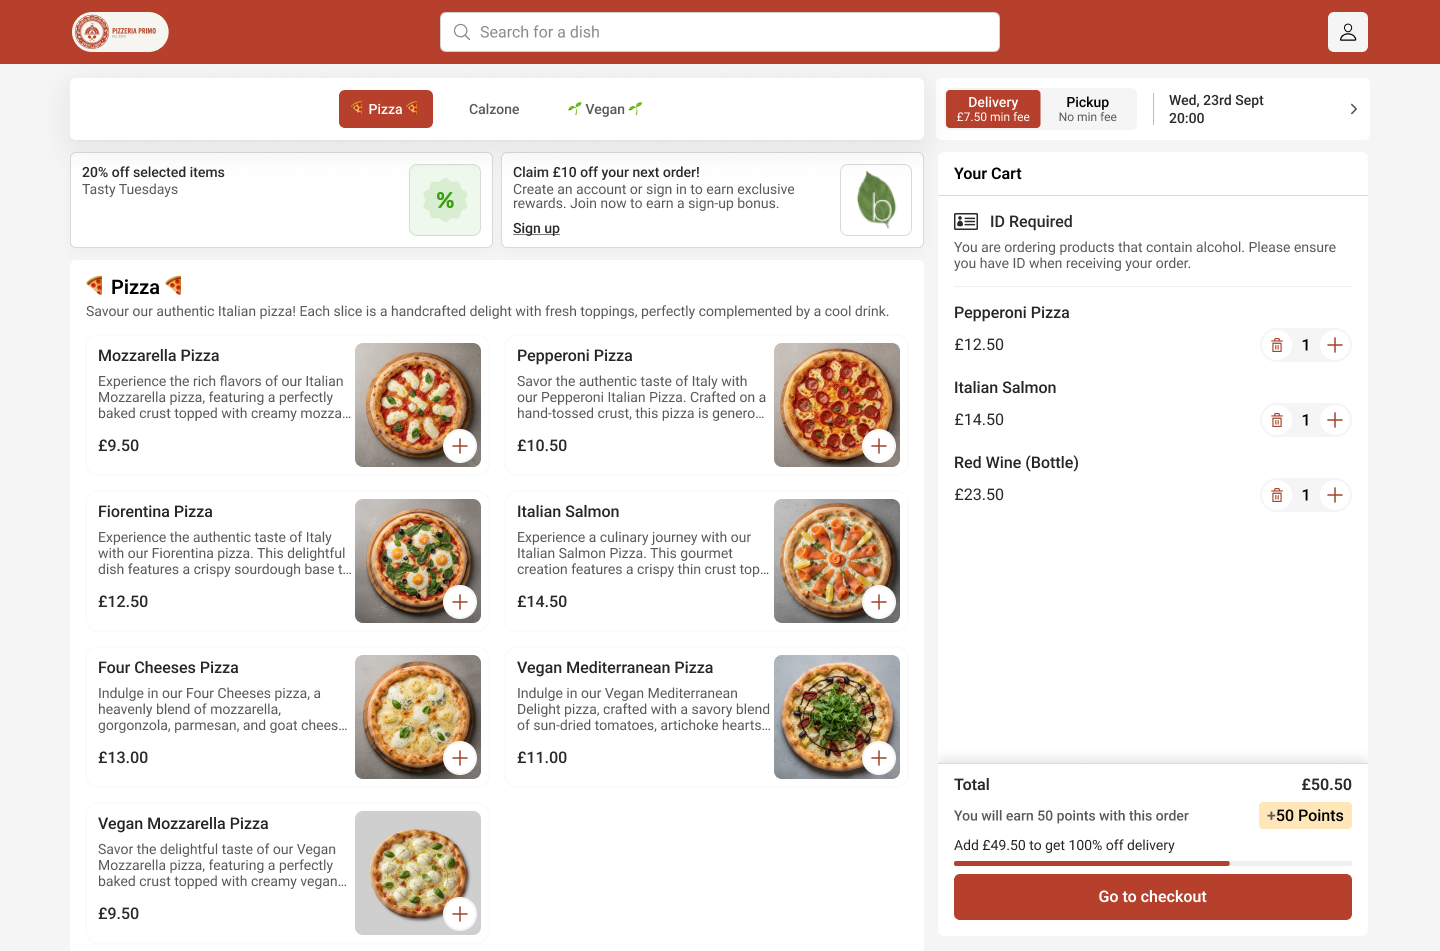The height and width of the screenshot is (951, 1440).
Task: Click the percent discount badge icon
Action: point(444,200)
